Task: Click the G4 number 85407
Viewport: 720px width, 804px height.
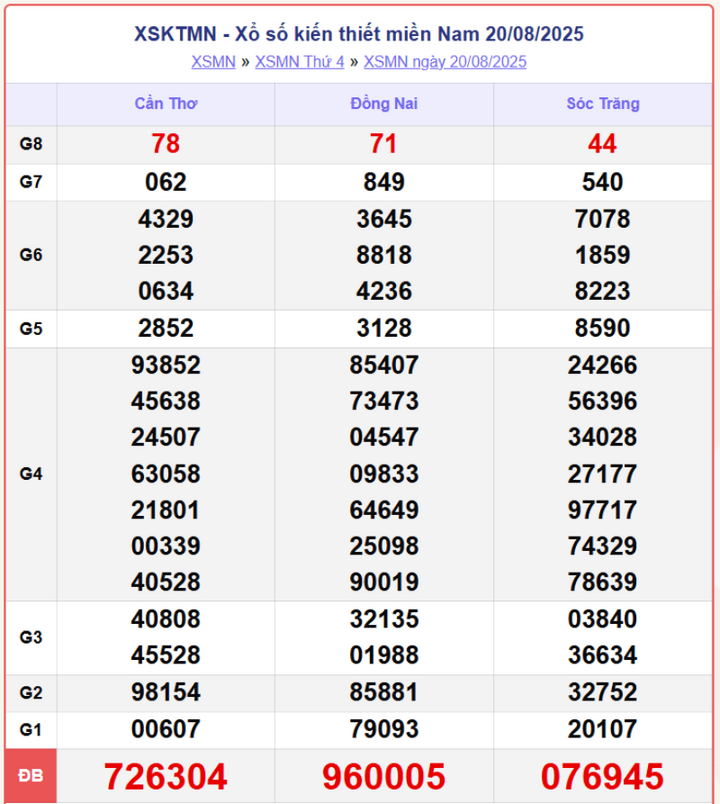Action: click(x=384, y=365)
